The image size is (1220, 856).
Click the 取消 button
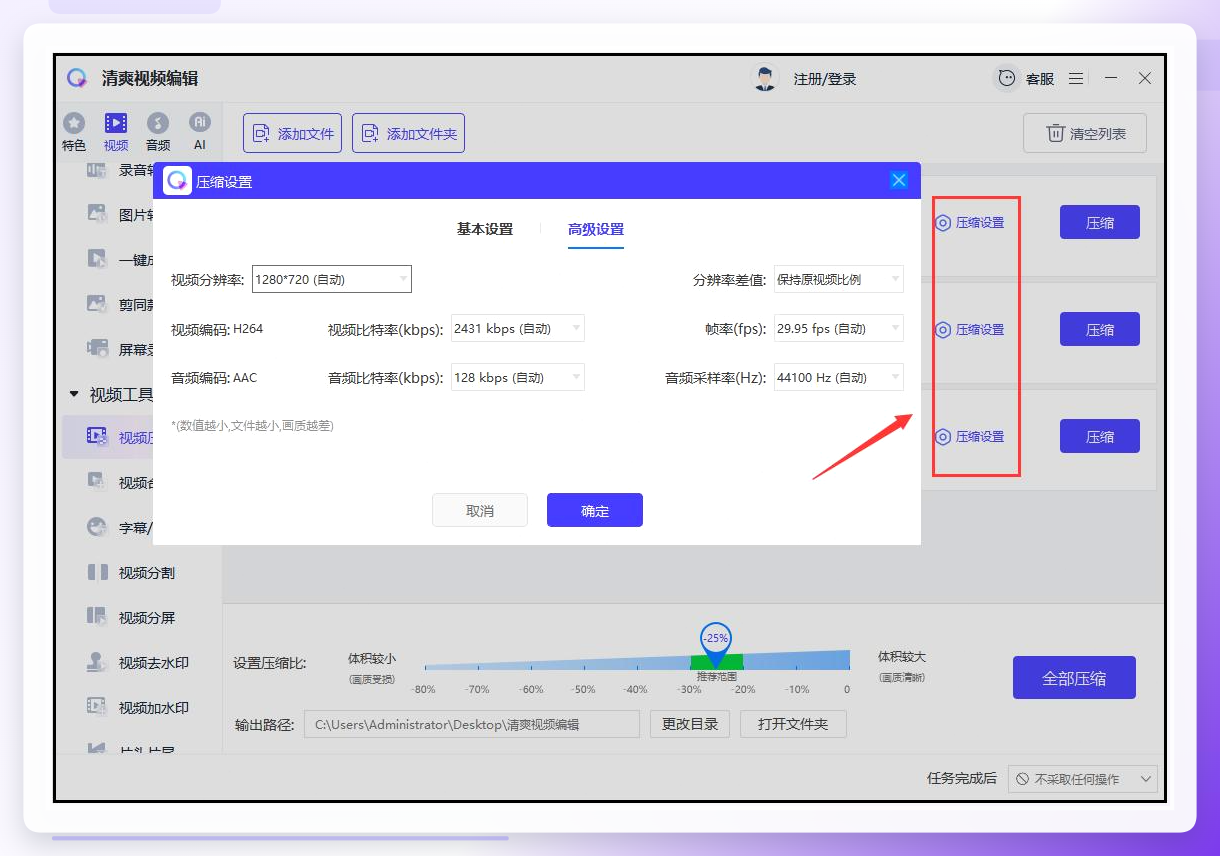coord(480,510)
